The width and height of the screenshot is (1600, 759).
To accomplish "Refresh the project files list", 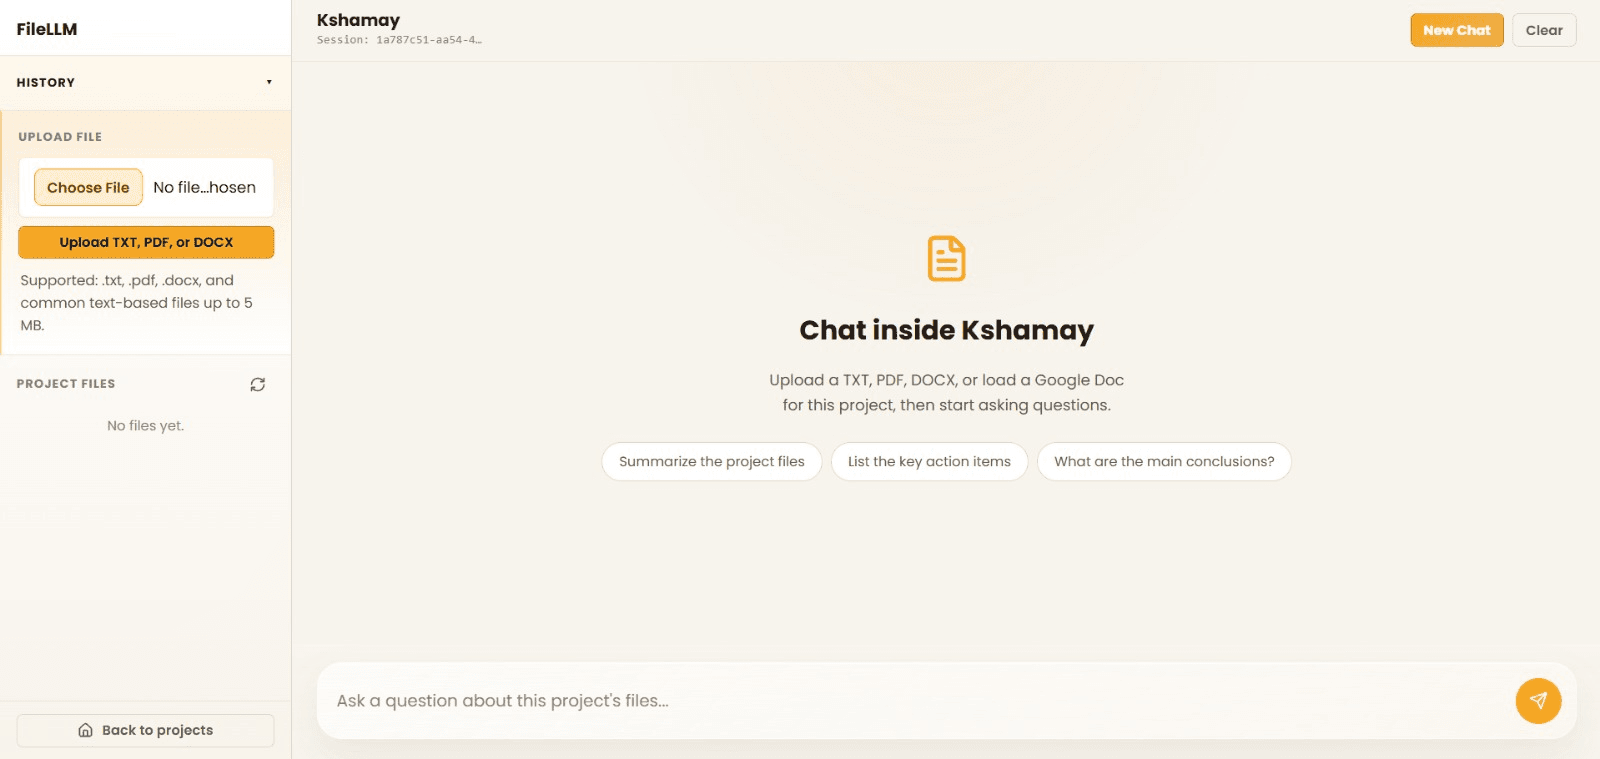I will (257, 385).
